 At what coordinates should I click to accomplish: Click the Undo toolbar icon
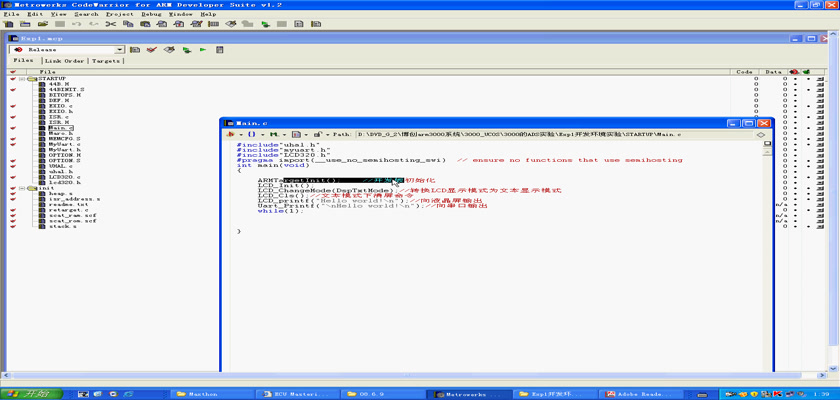(77, 24)
